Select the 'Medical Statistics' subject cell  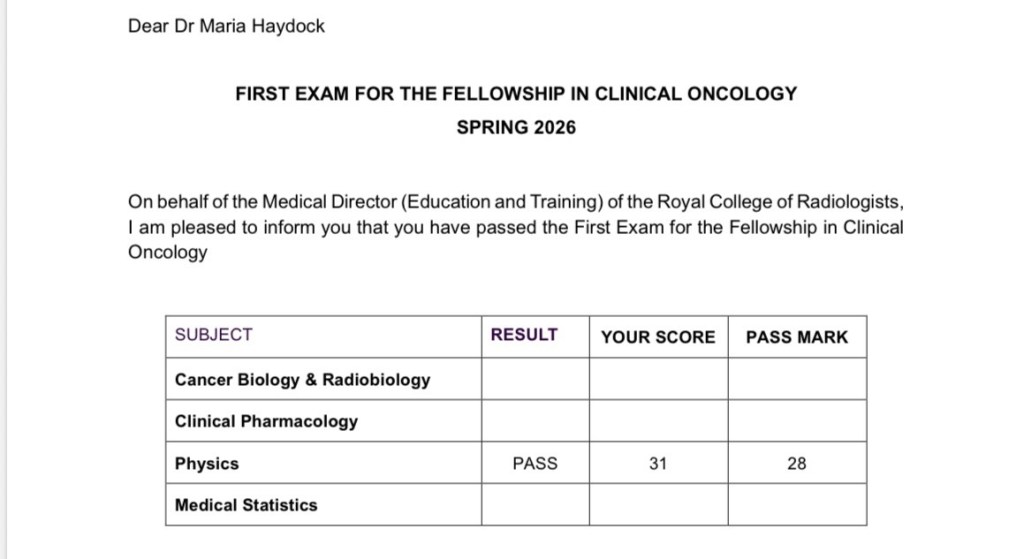pos(246,505)
